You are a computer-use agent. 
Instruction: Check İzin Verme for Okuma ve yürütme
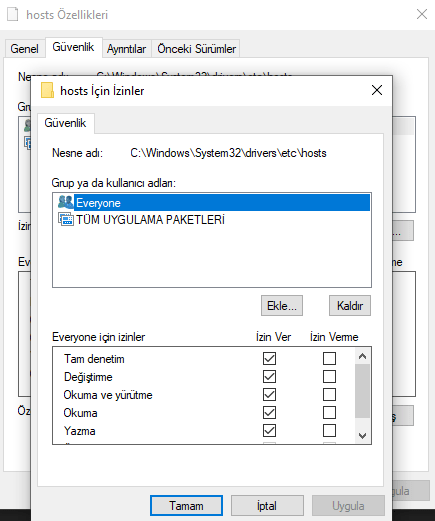click(329, 395)
